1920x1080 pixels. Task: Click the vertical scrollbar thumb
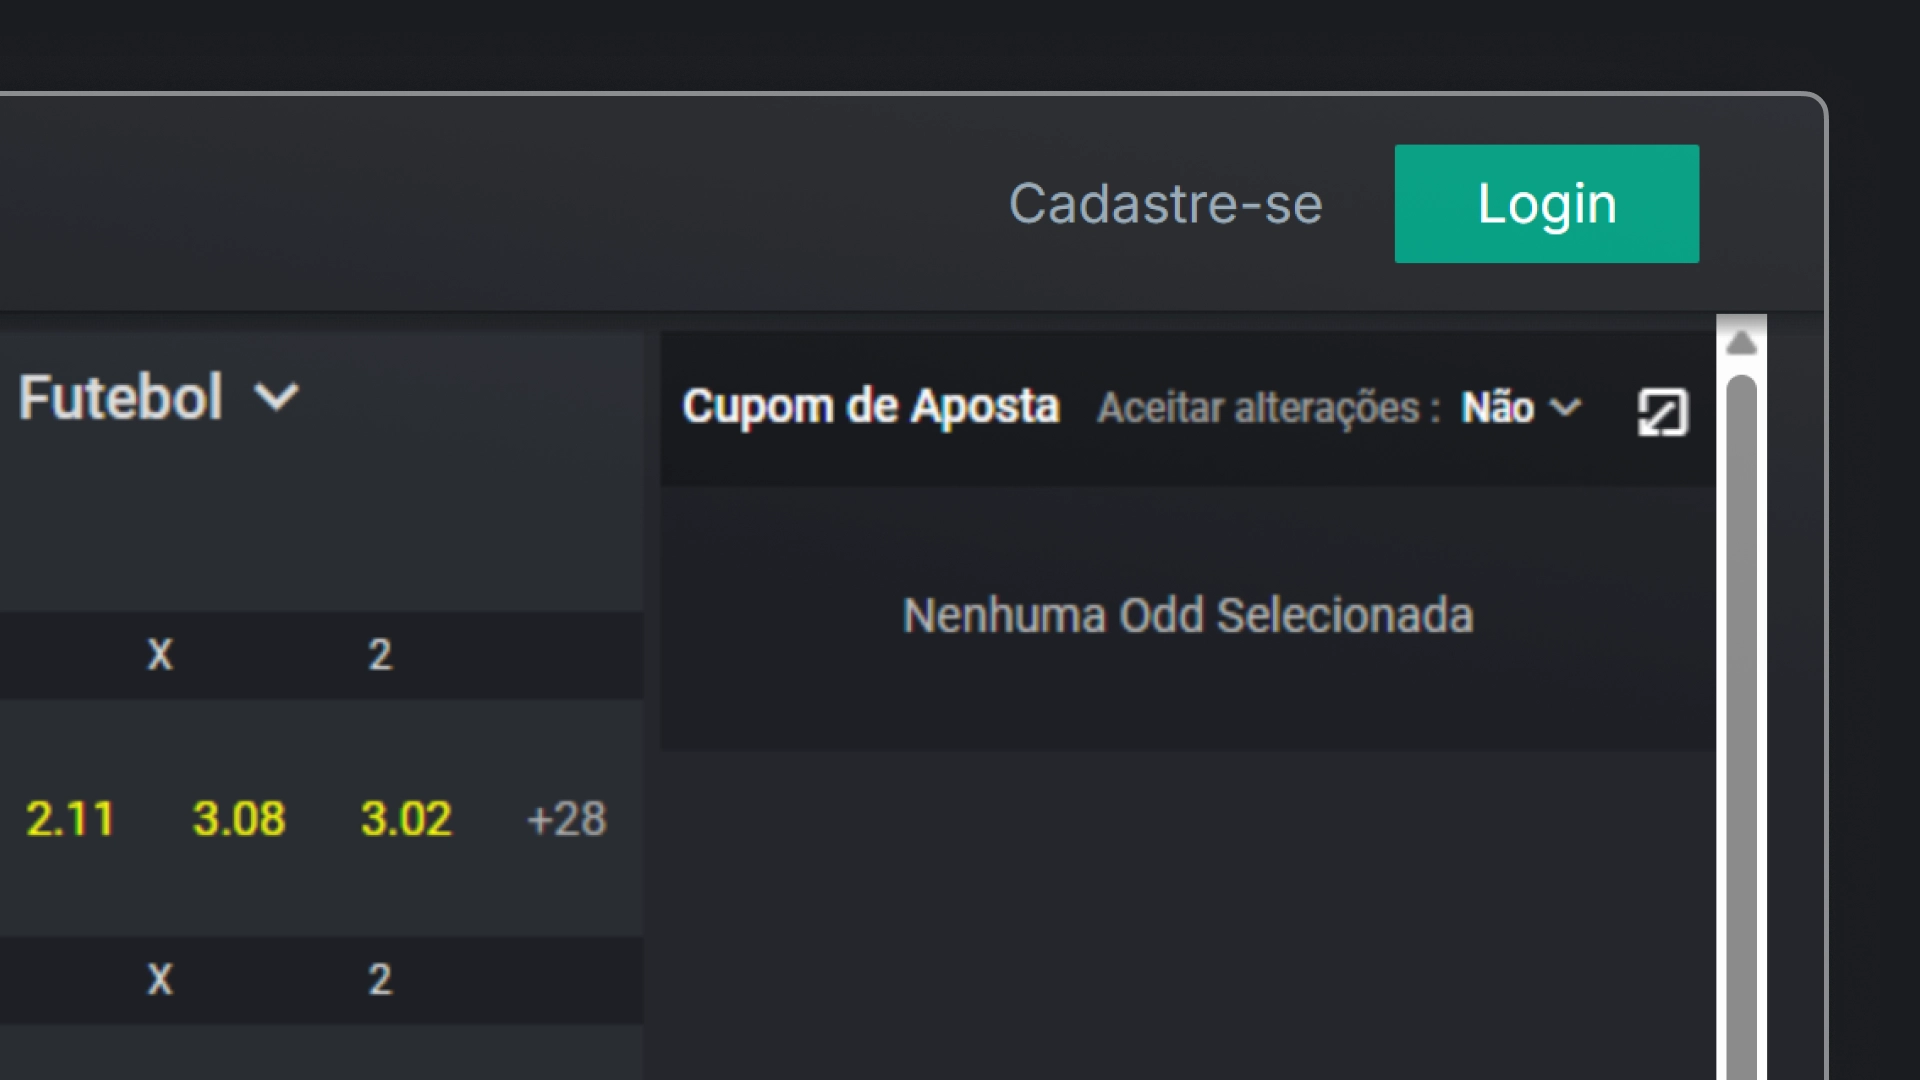click(x=1741, y=700)
